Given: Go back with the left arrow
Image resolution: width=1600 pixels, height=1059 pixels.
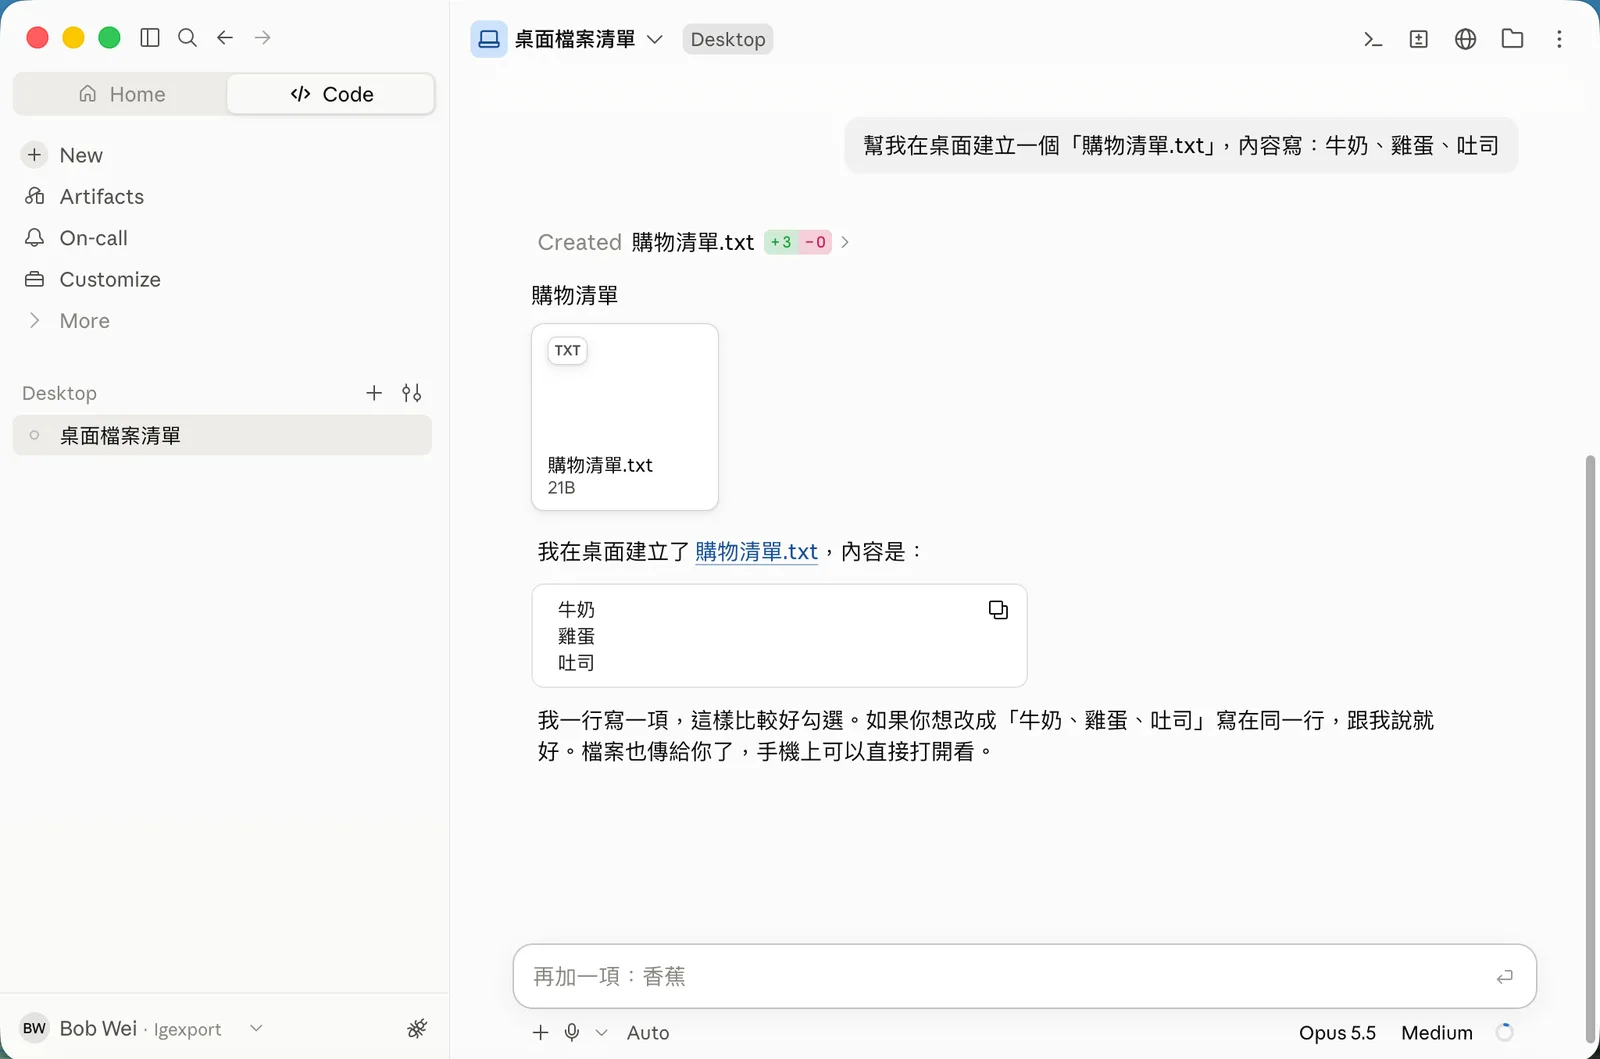Looking at the screenshot, I should click(x=225, y=38).
